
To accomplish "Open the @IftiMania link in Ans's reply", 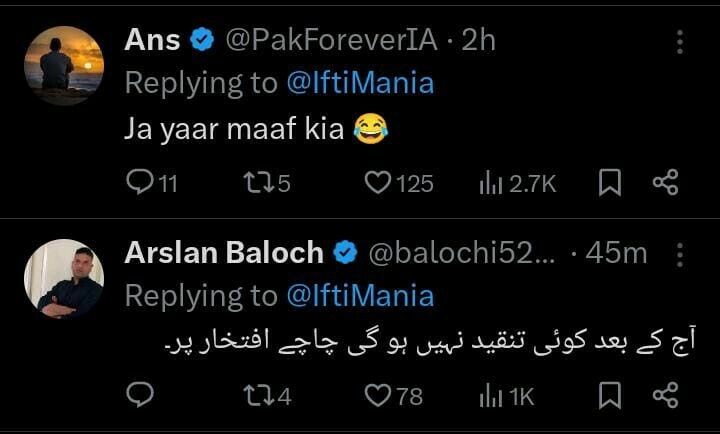I will click(360, 83).
